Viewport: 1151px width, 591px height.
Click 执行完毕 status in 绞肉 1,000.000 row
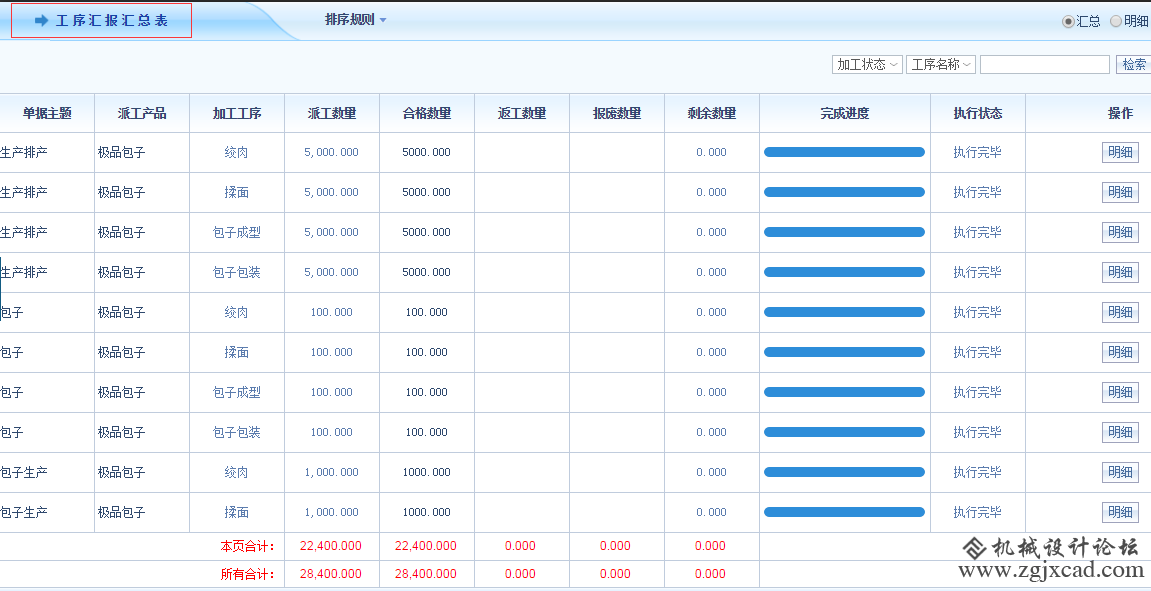[x=977, y=472]
